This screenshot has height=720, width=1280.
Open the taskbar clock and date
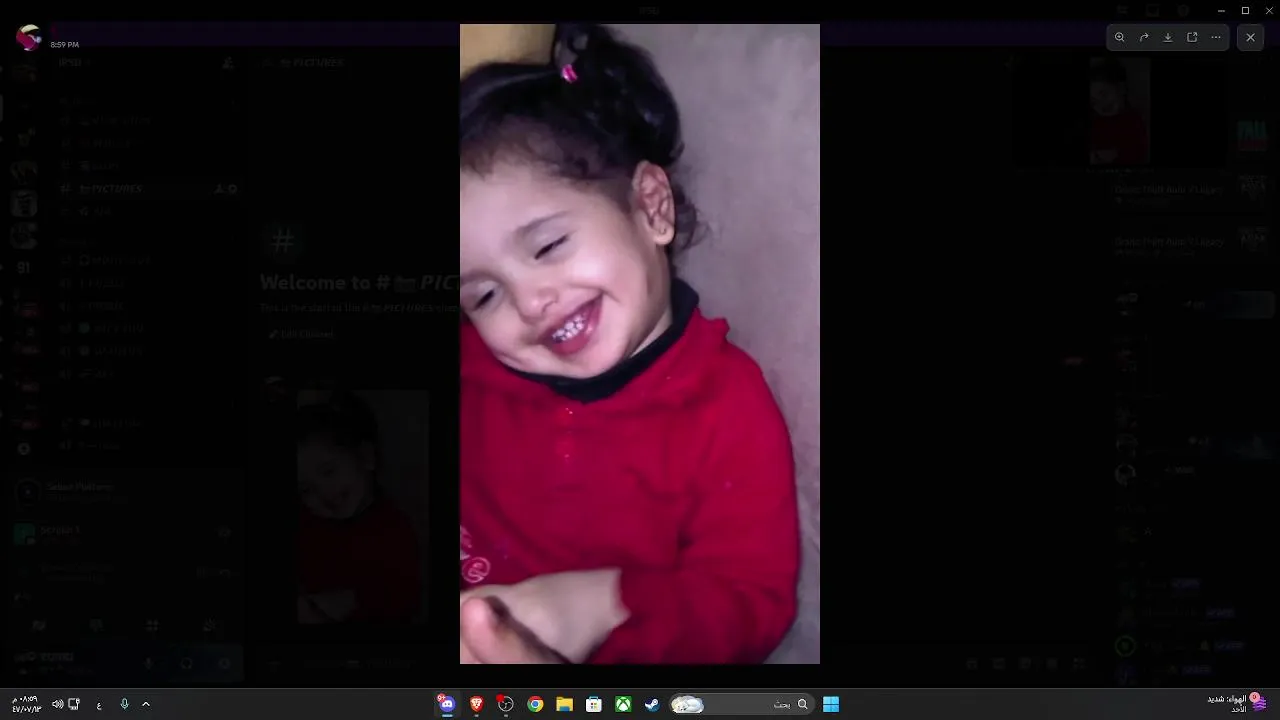coord(25,704)
